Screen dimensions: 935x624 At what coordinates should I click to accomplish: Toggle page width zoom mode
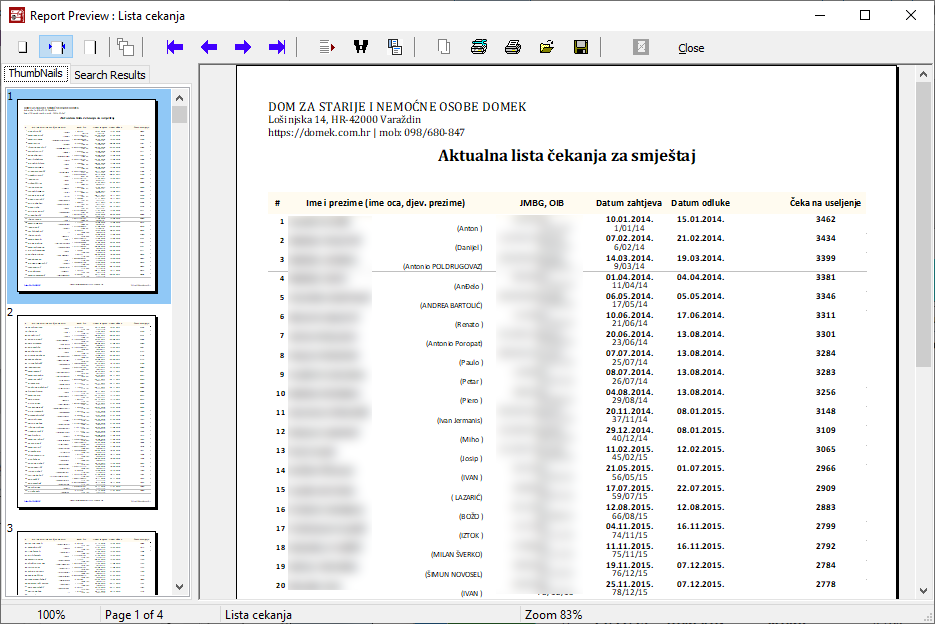coord(56,47)
